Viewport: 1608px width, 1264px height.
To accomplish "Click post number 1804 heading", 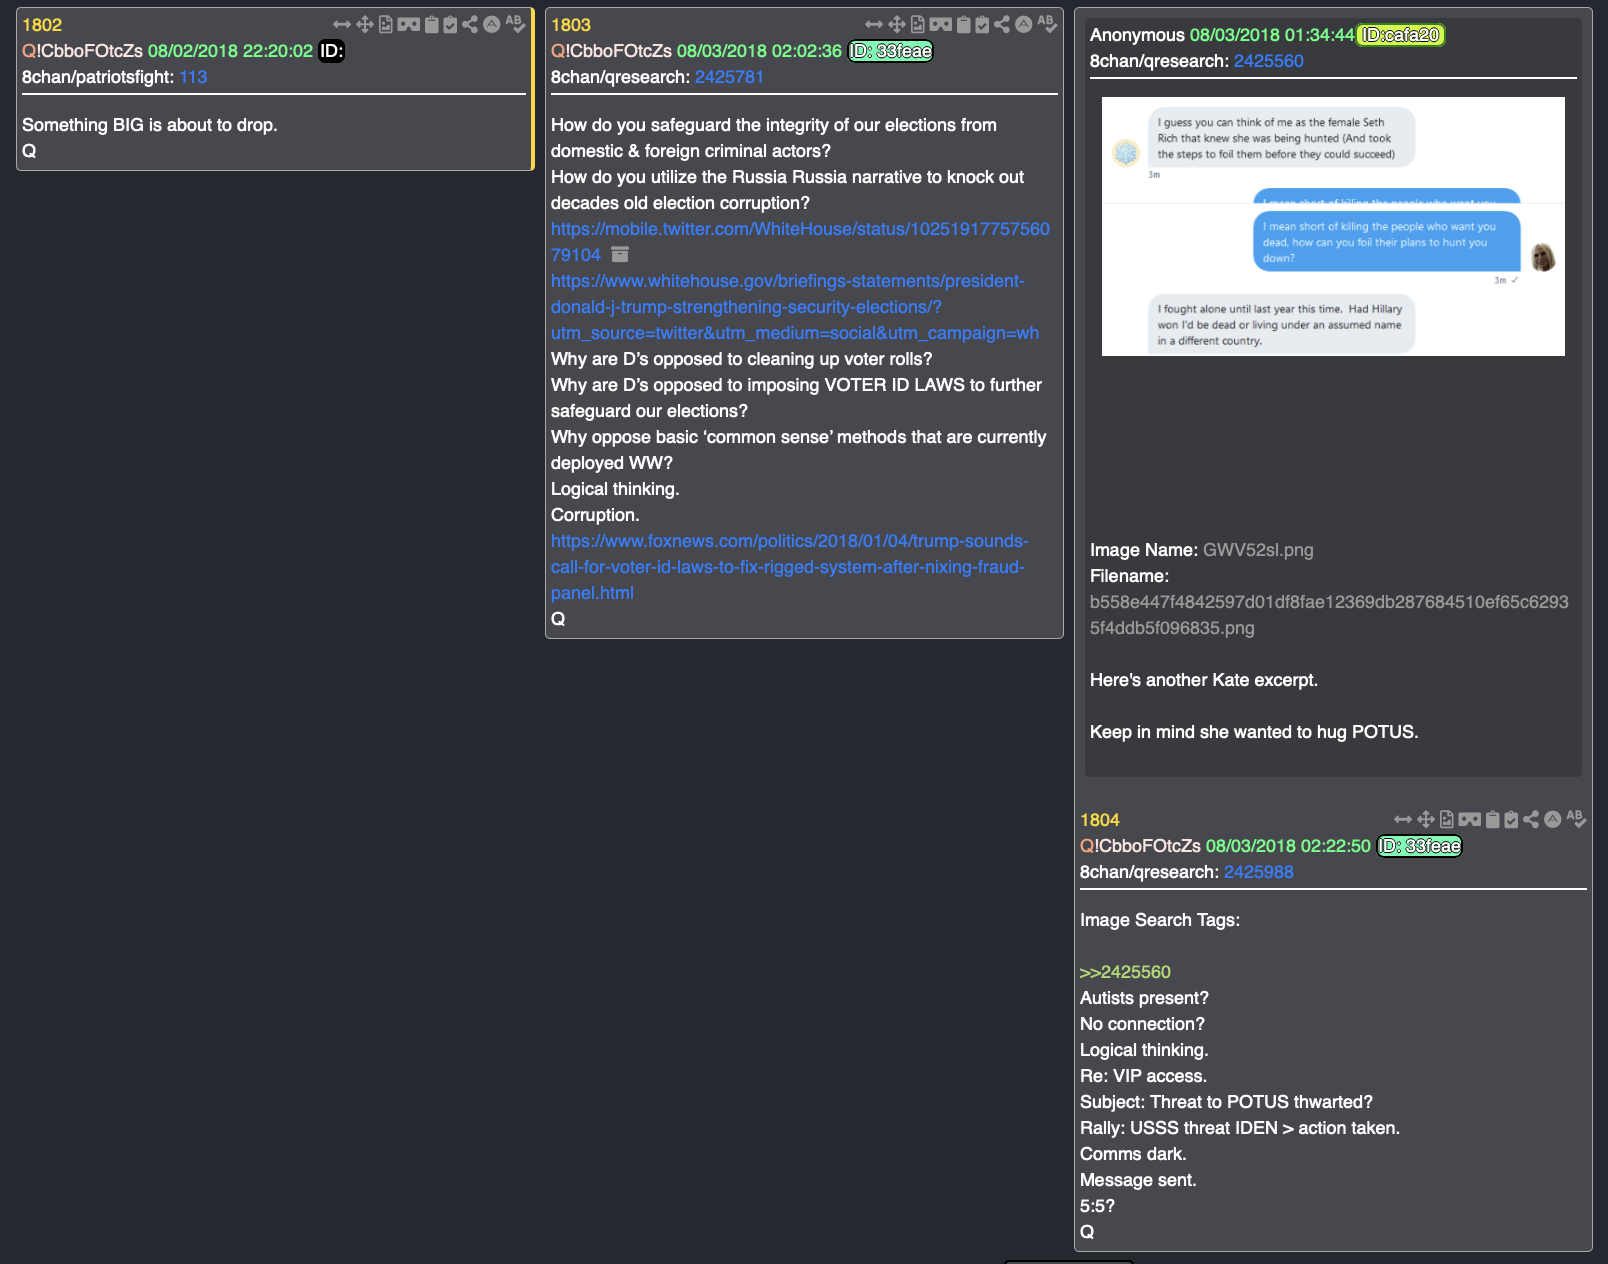I will tap(1100, 820).
